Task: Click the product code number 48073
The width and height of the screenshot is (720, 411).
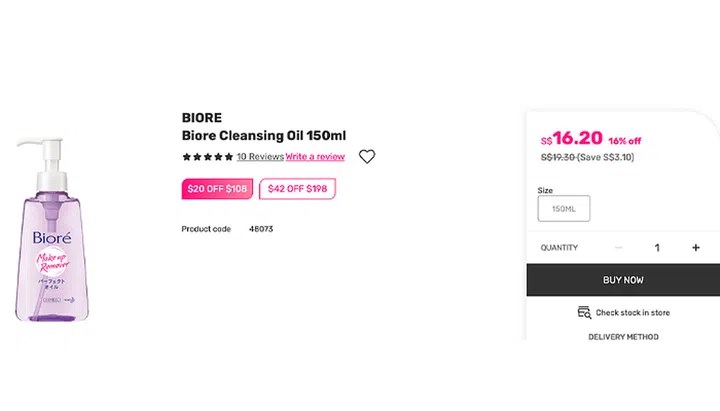Action: click(261, 229)
